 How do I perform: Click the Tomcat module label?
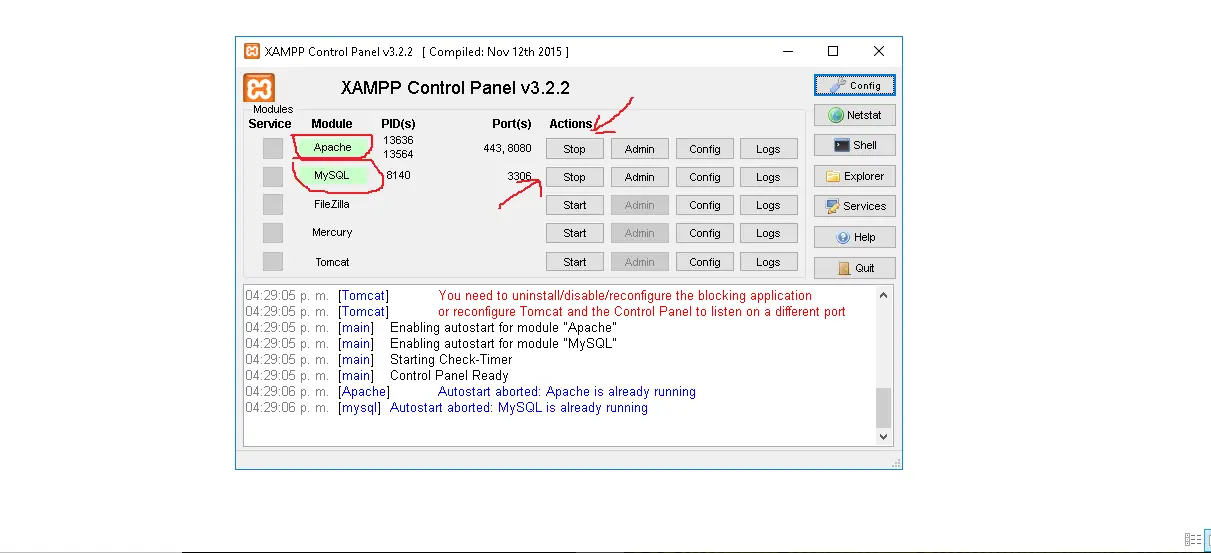(x=333, y=262)
